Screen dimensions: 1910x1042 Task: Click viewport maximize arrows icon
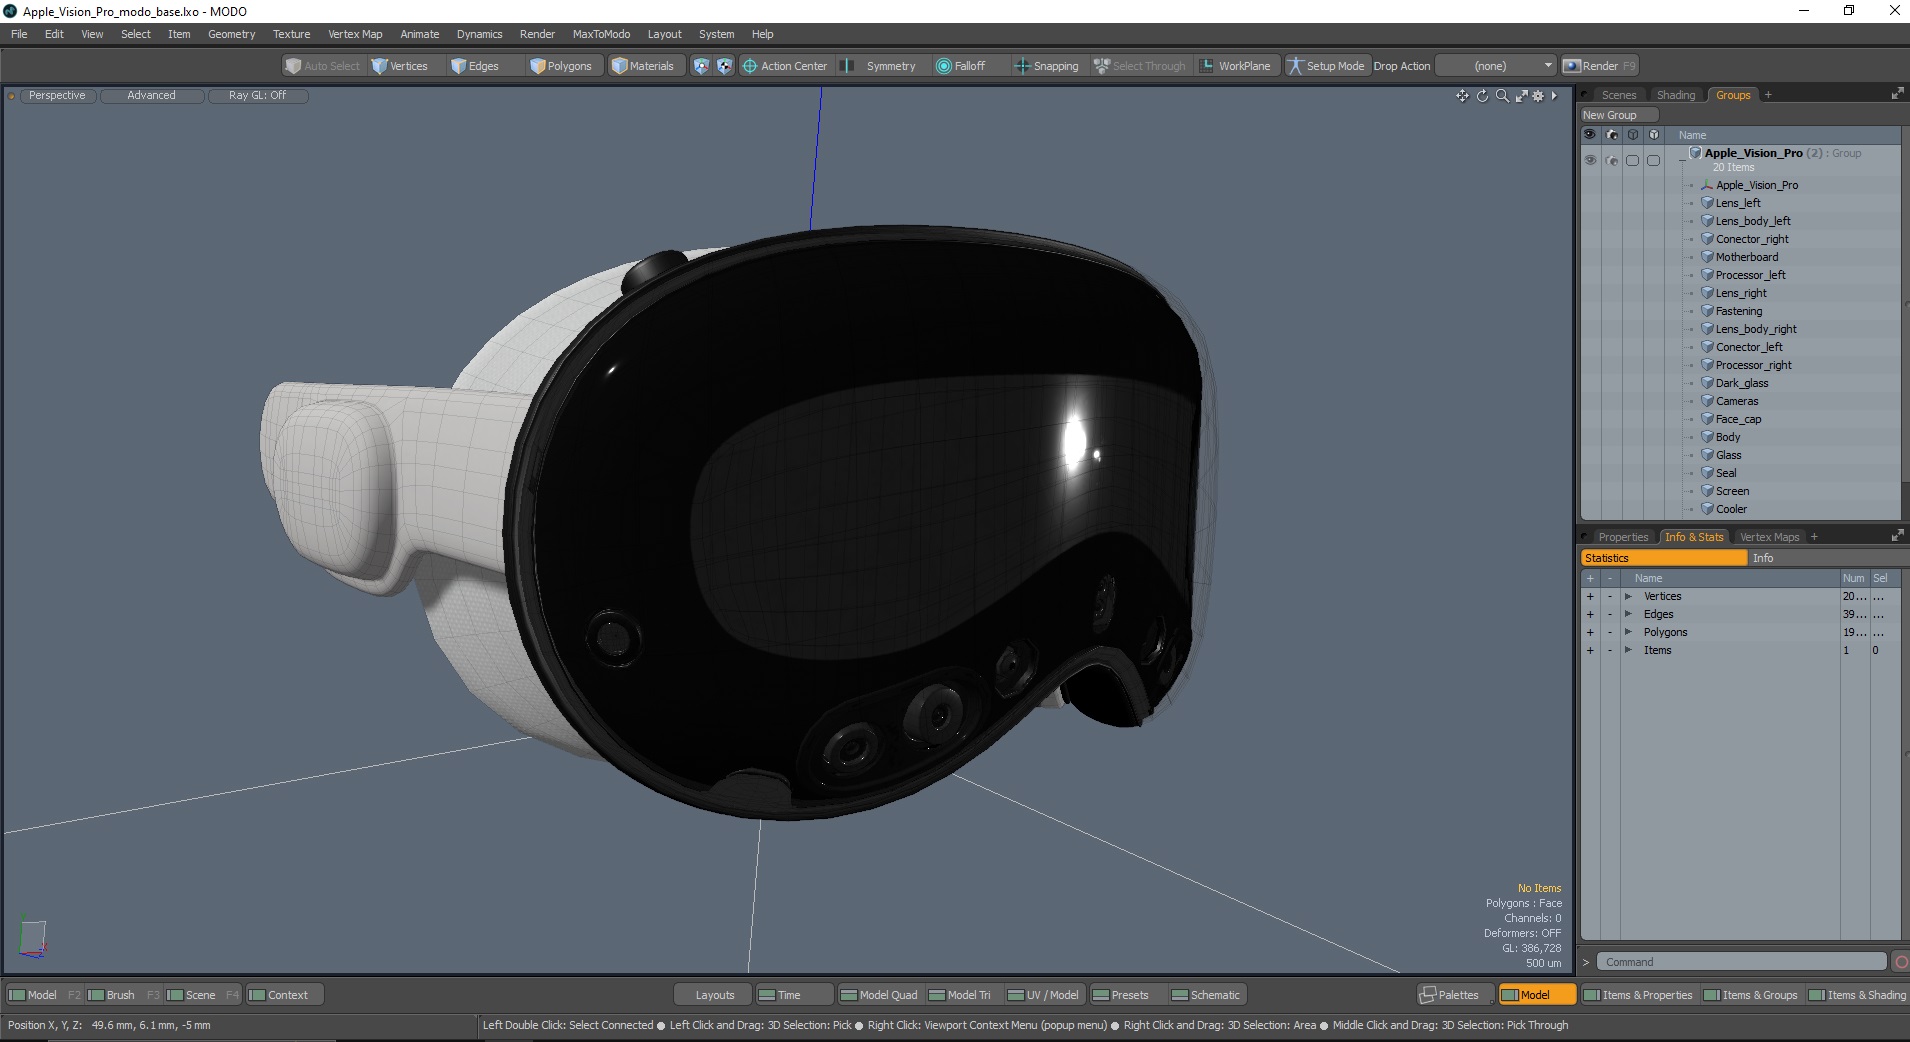1521,96
